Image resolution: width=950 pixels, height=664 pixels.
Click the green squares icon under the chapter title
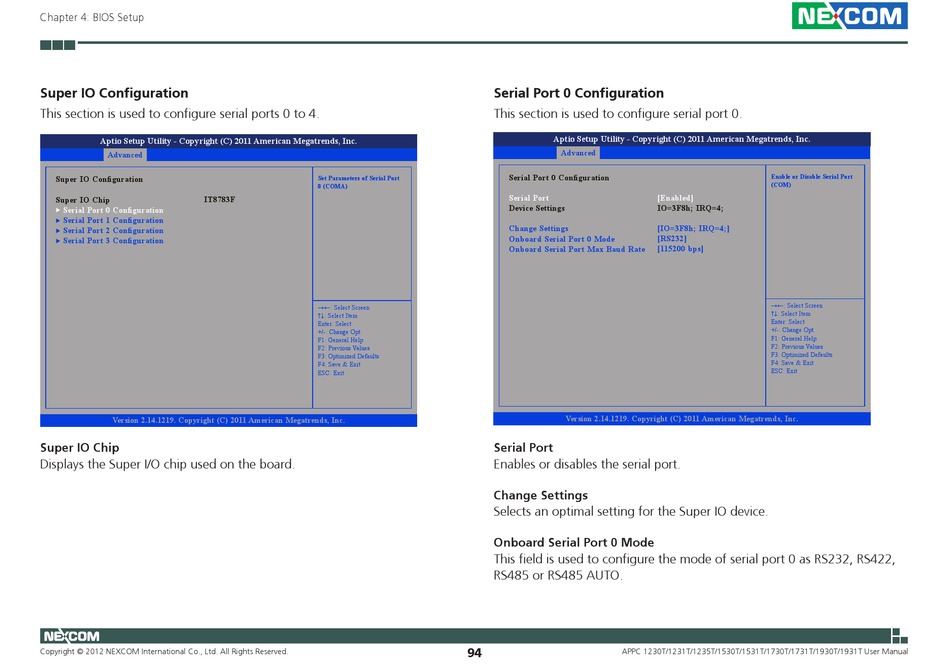(x=57, y=45)
